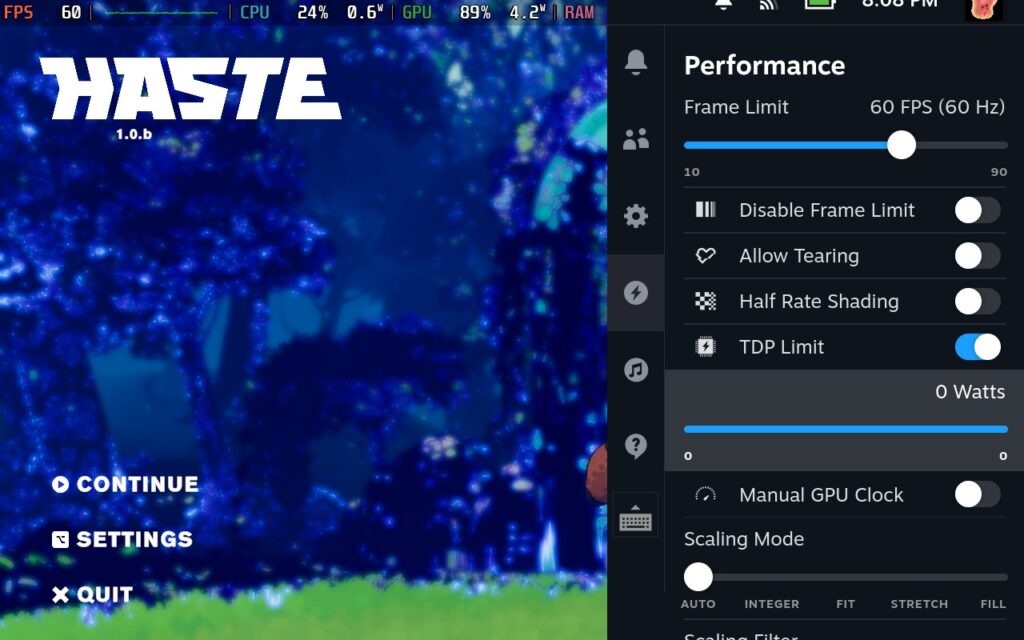Click the GPU usage readout in overlay
1024x640 pixels.
point(473,12)
